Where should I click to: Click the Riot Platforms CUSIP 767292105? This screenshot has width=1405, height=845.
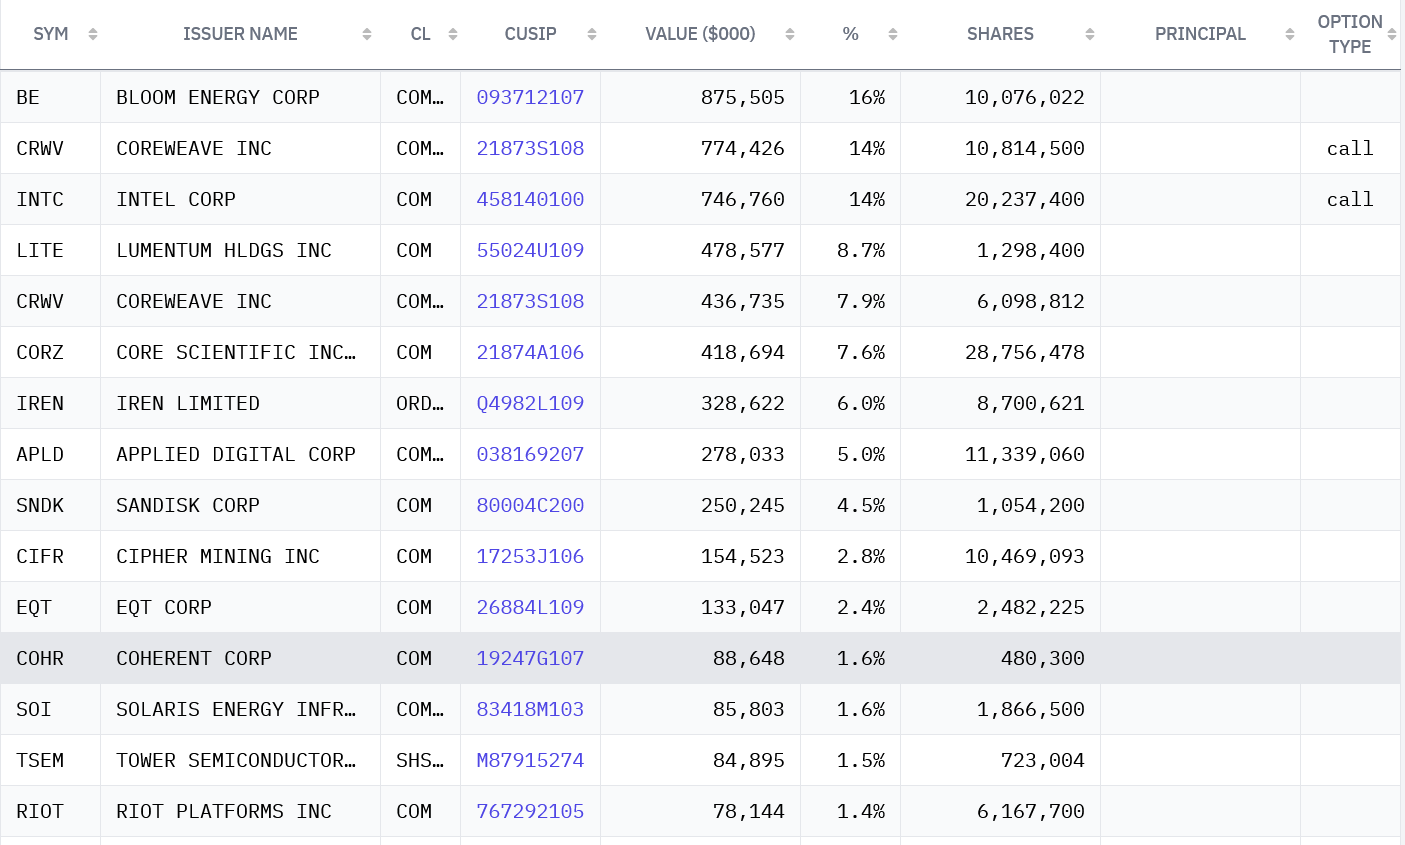tap(530, 811)
